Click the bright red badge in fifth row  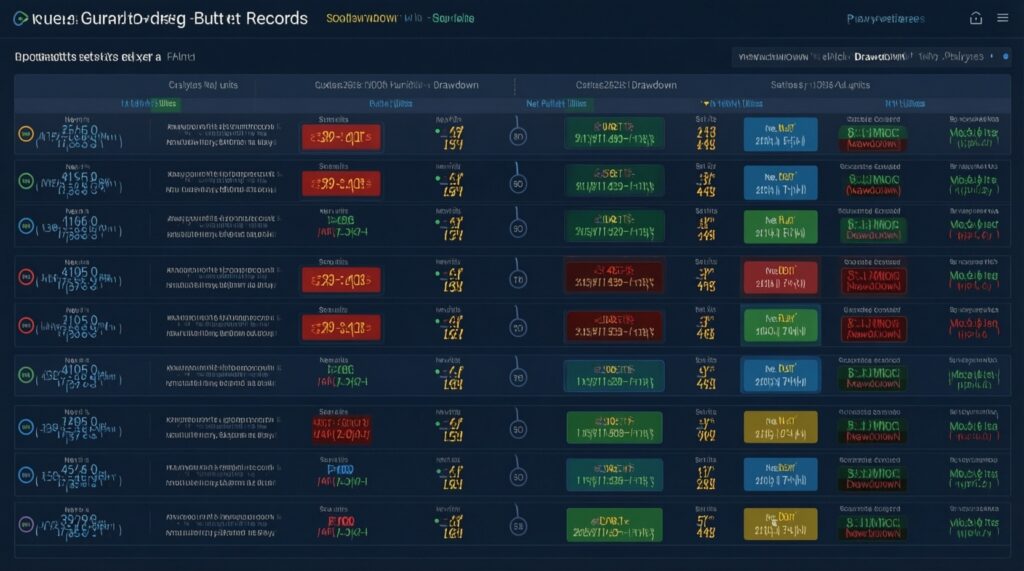[x=341, y=328]
